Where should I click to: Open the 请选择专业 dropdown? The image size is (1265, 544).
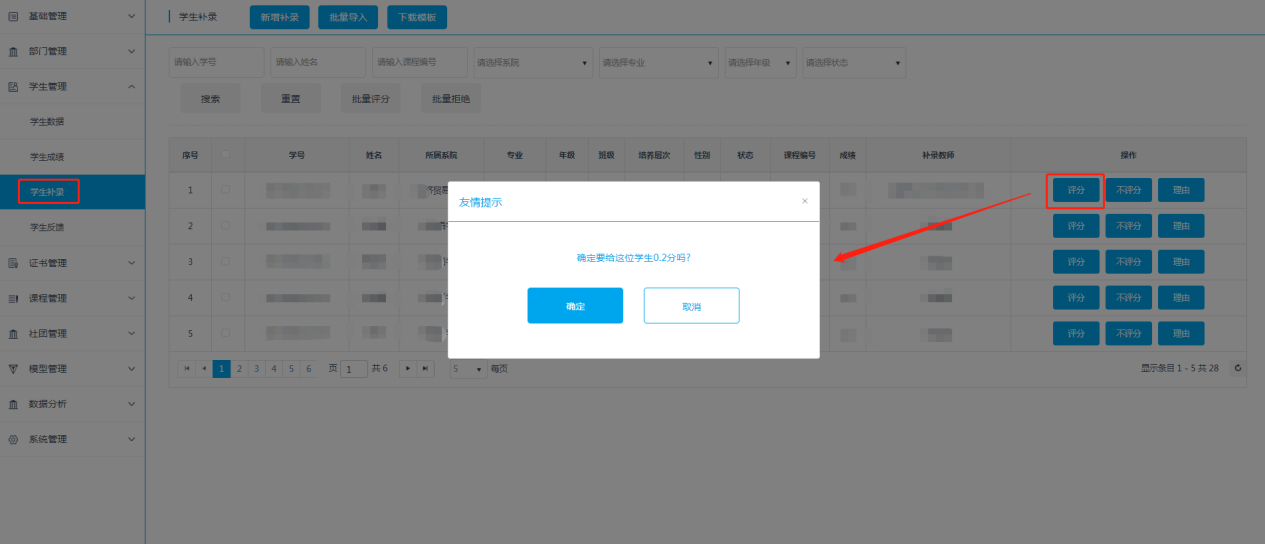(x=659, y=62)
